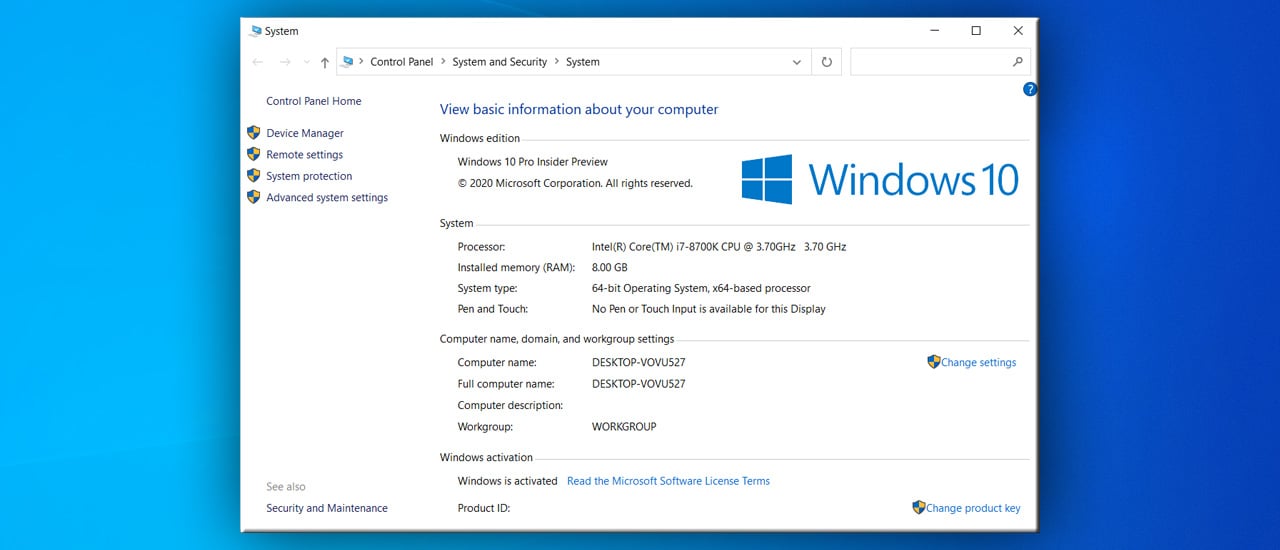Refresh the System page

[826, 62]
